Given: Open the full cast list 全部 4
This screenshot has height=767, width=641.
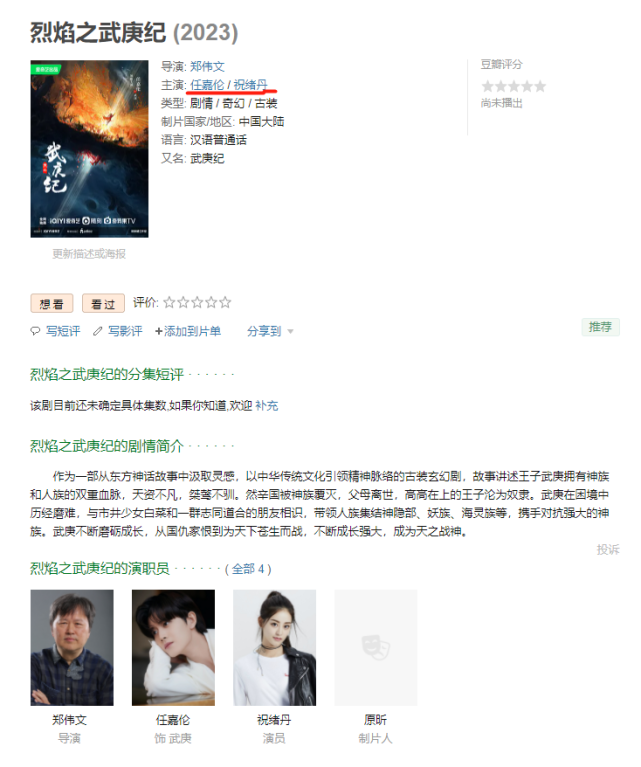Looking at the screenshot, I should (x=248, y=569).
